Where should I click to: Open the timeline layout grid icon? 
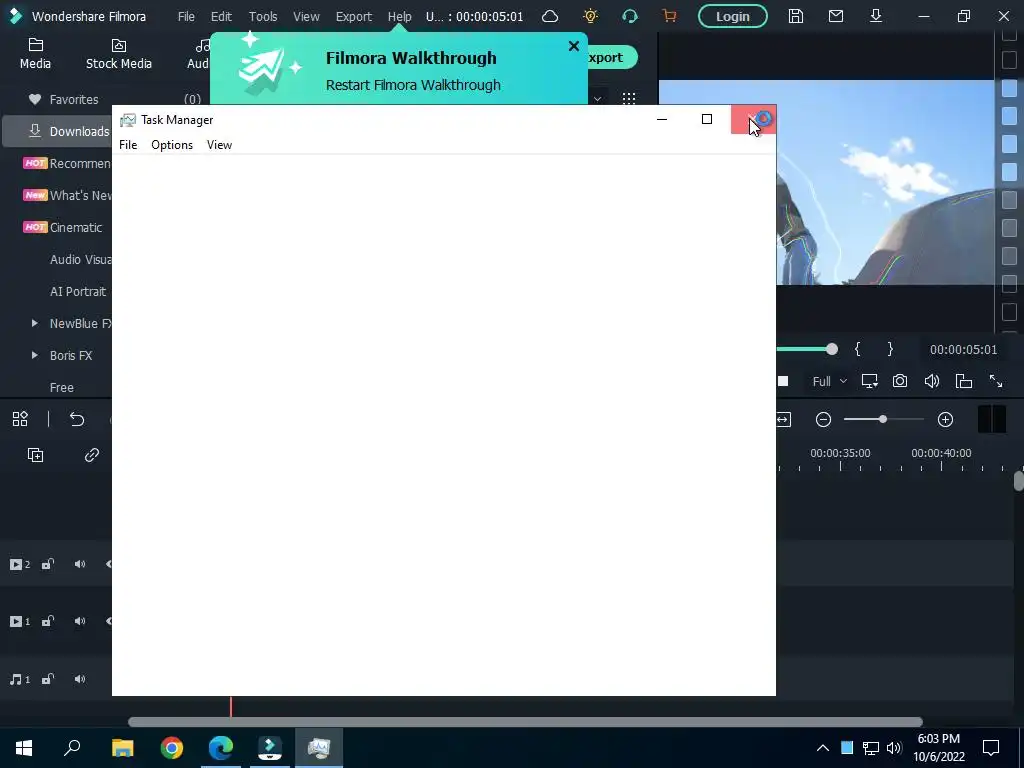[x=20, y=419]
